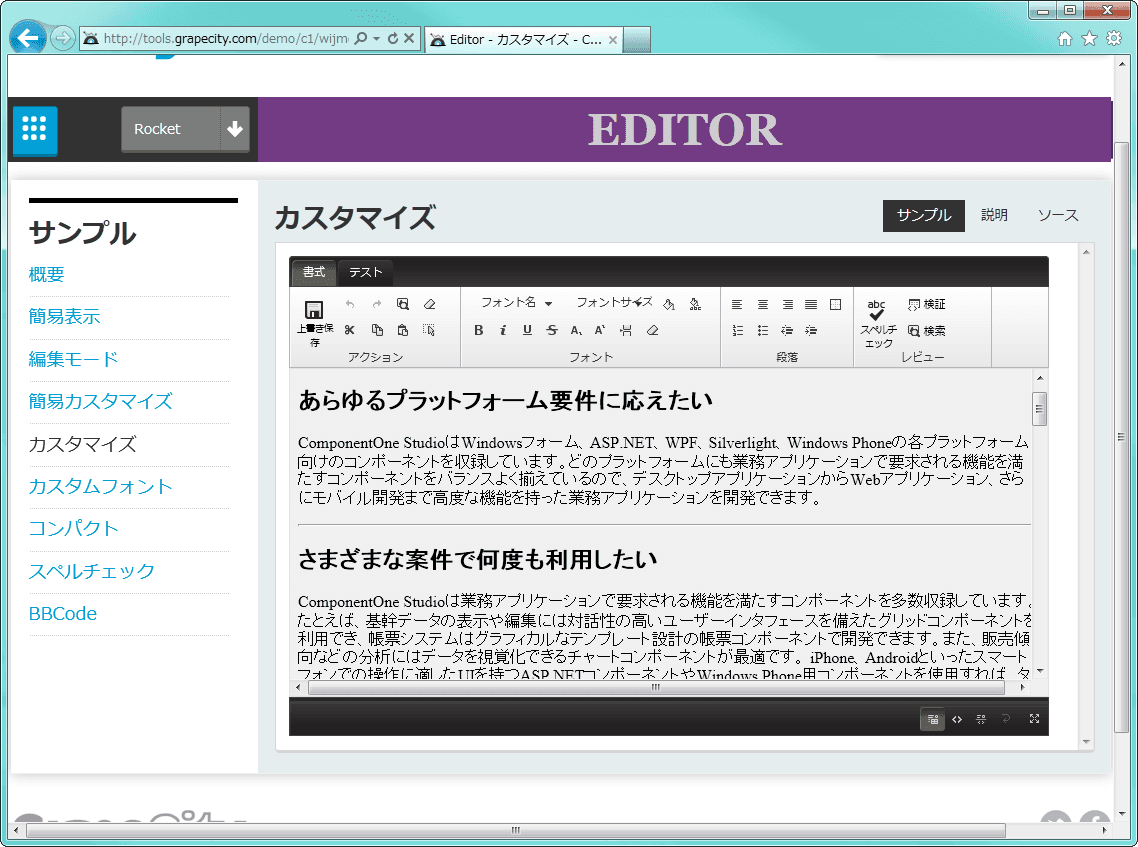Insert a bulleted list

click(x=762, y=330)
